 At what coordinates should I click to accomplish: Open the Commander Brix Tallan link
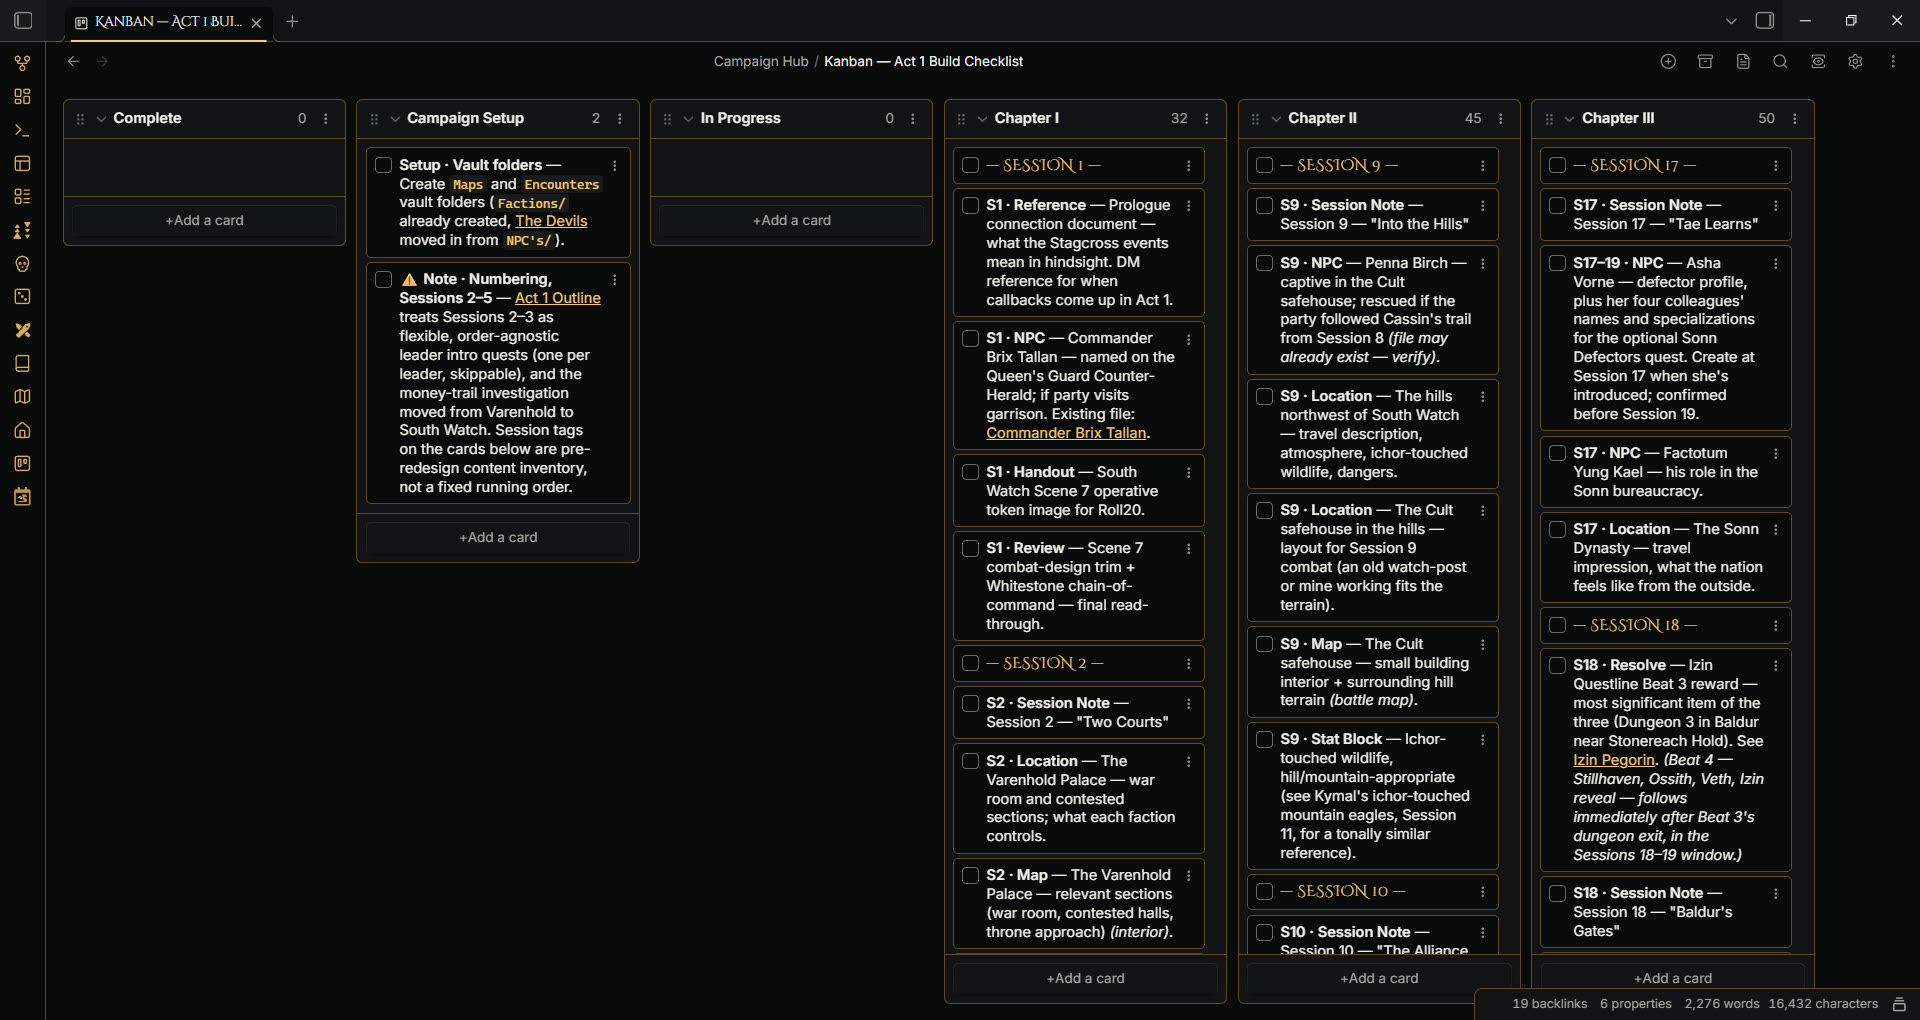(1066, 433)
